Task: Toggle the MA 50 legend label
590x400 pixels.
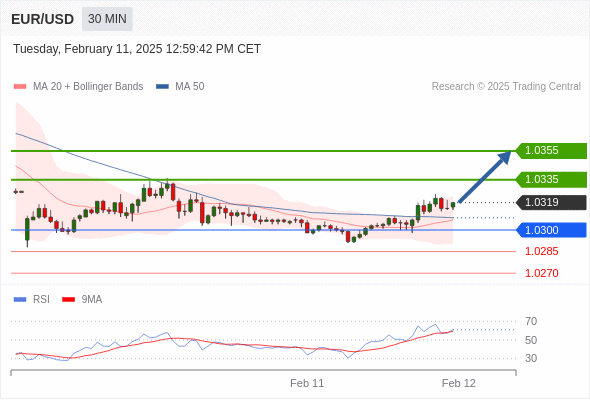Action: pos(190,87)
